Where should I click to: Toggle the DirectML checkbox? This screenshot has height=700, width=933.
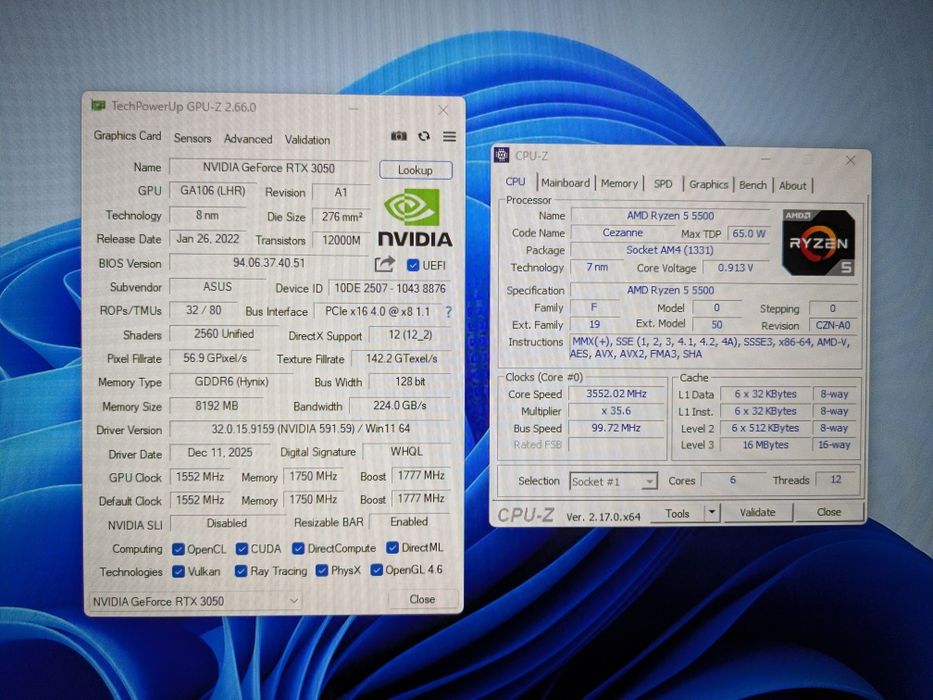coord(392,547)
